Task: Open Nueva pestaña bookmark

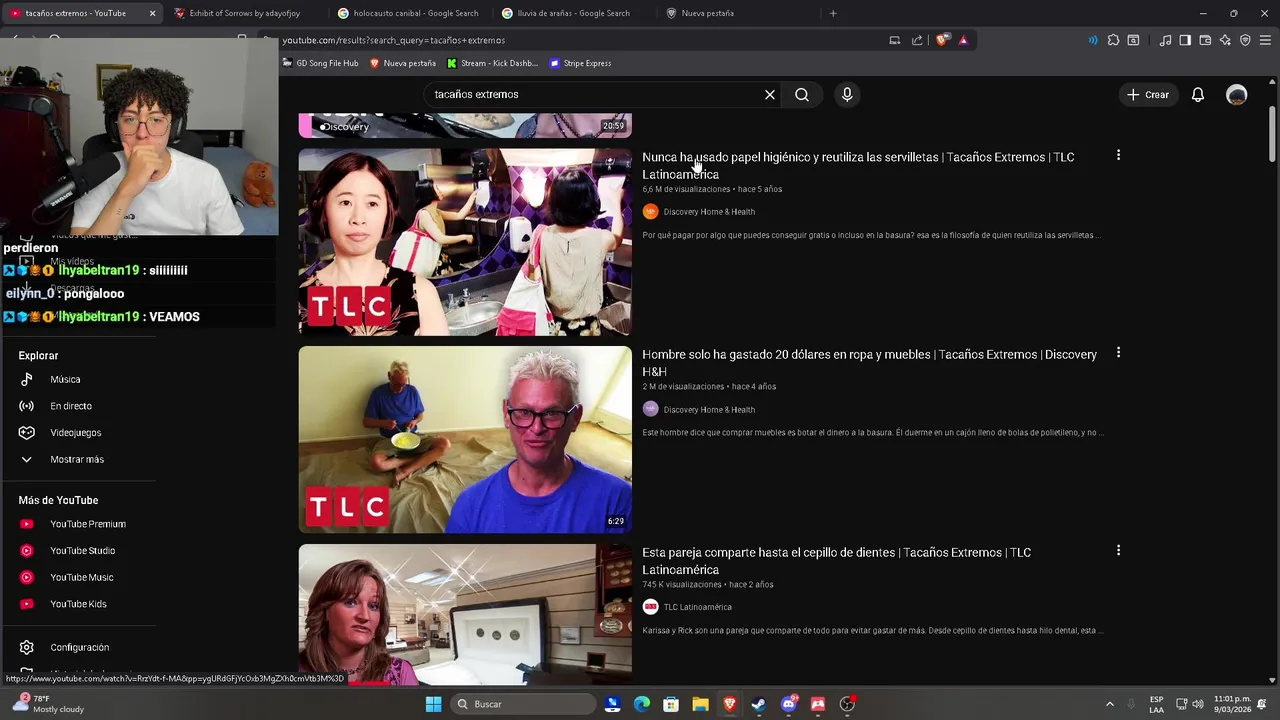Action: [x=403, y=63]
